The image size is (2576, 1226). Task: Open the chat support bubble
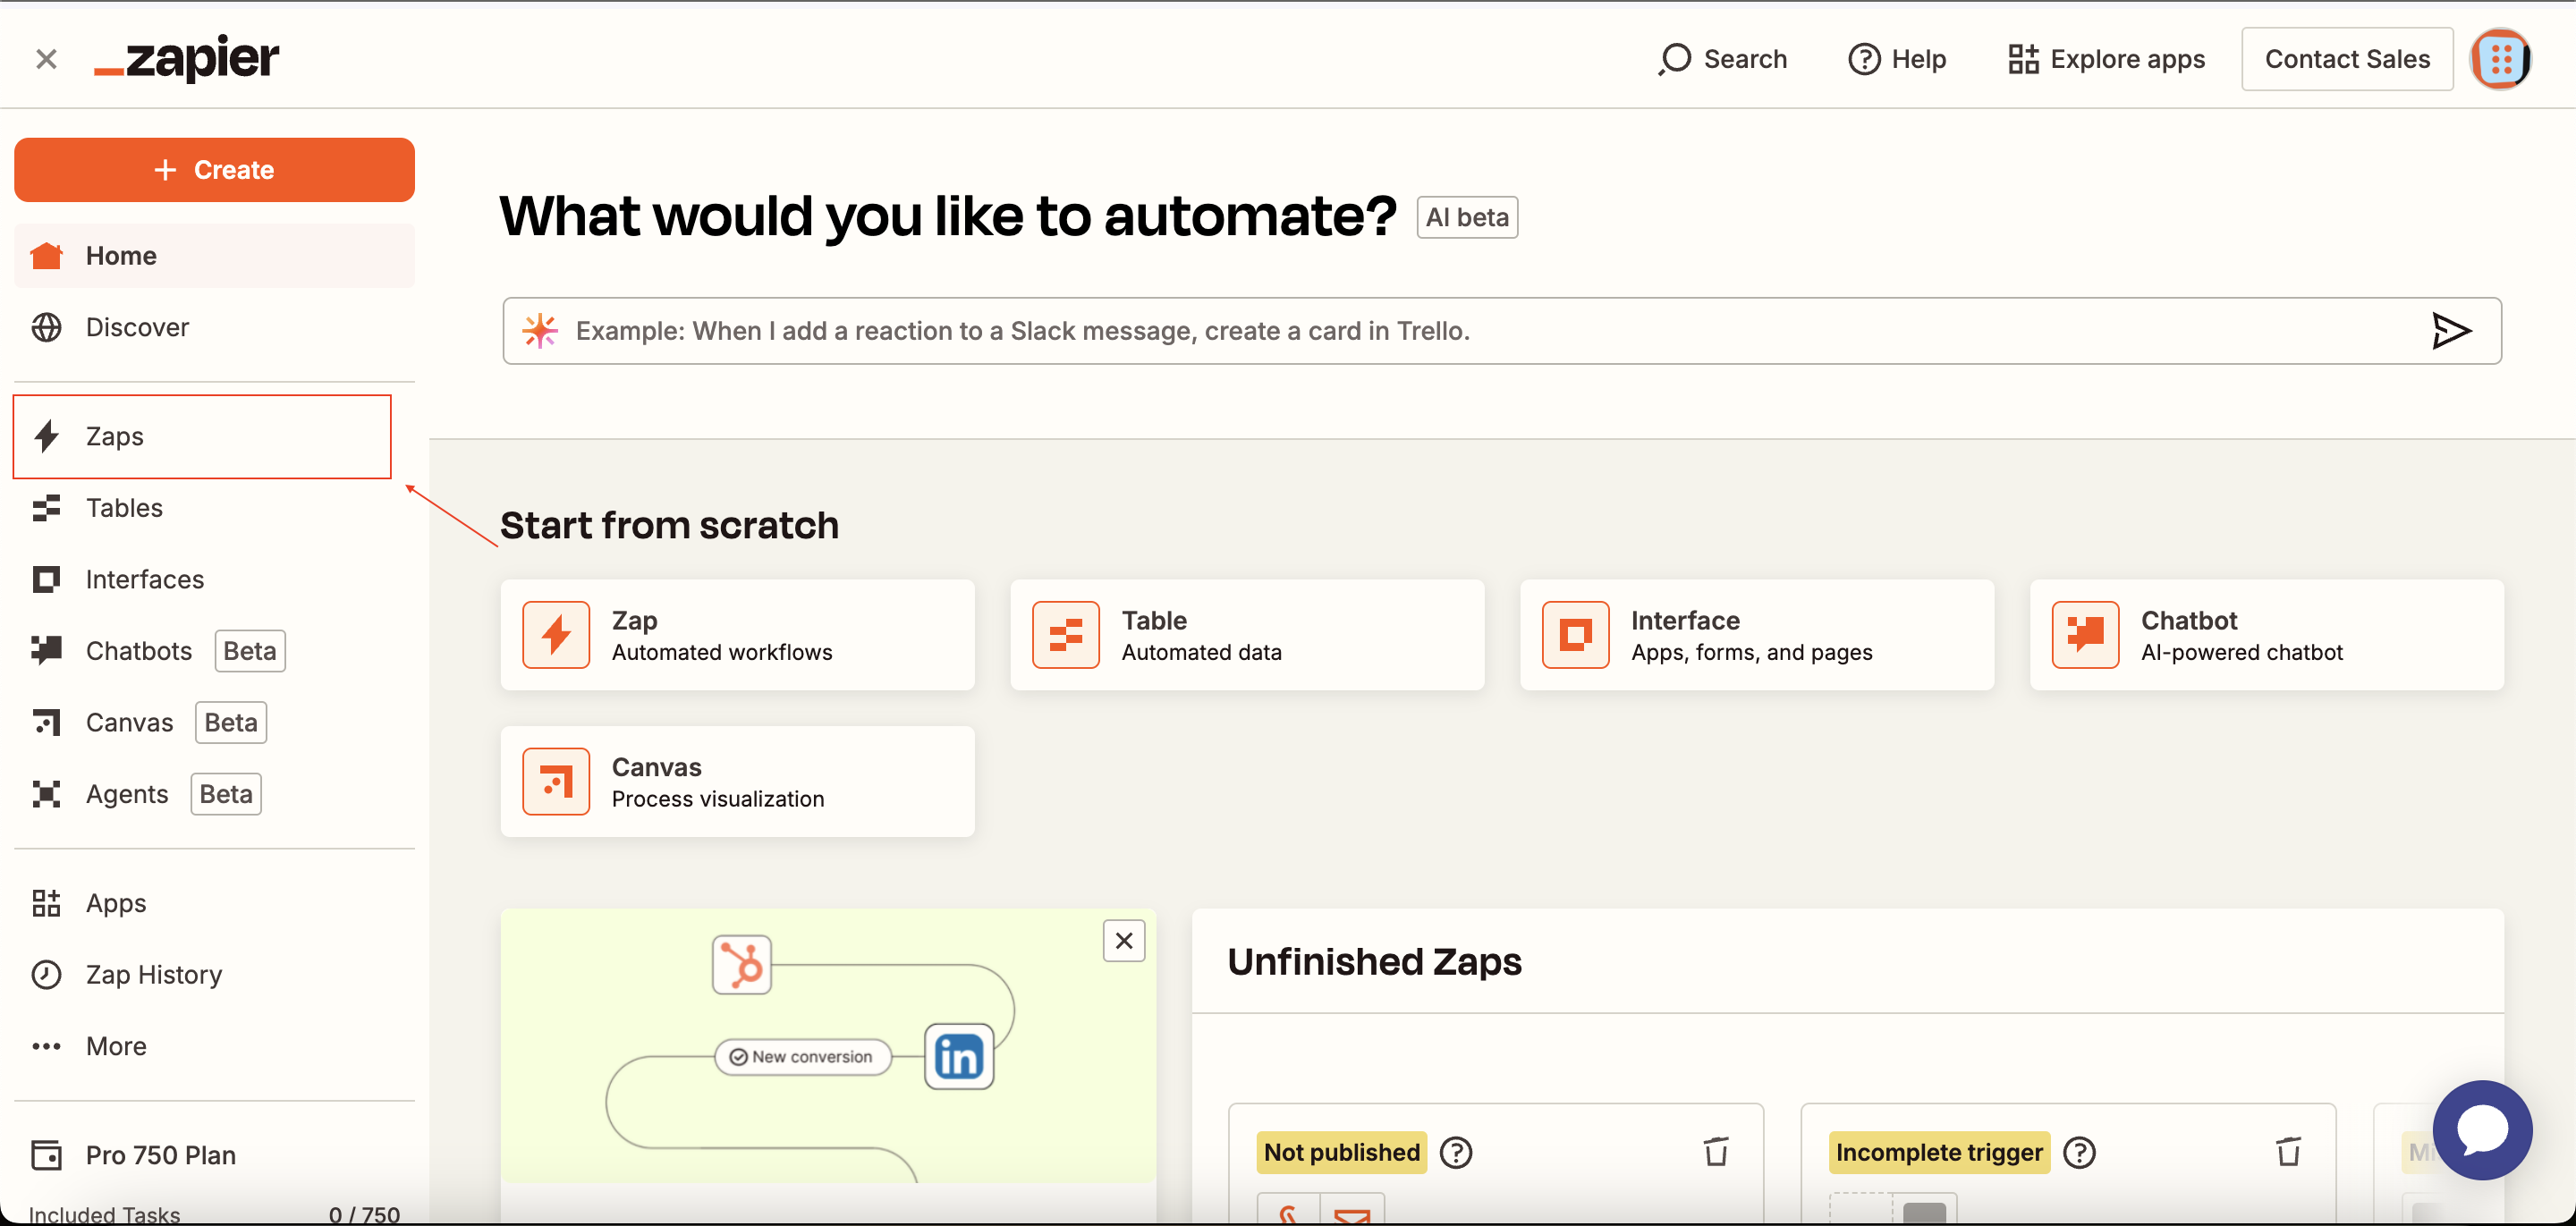pos(2482,1131)
